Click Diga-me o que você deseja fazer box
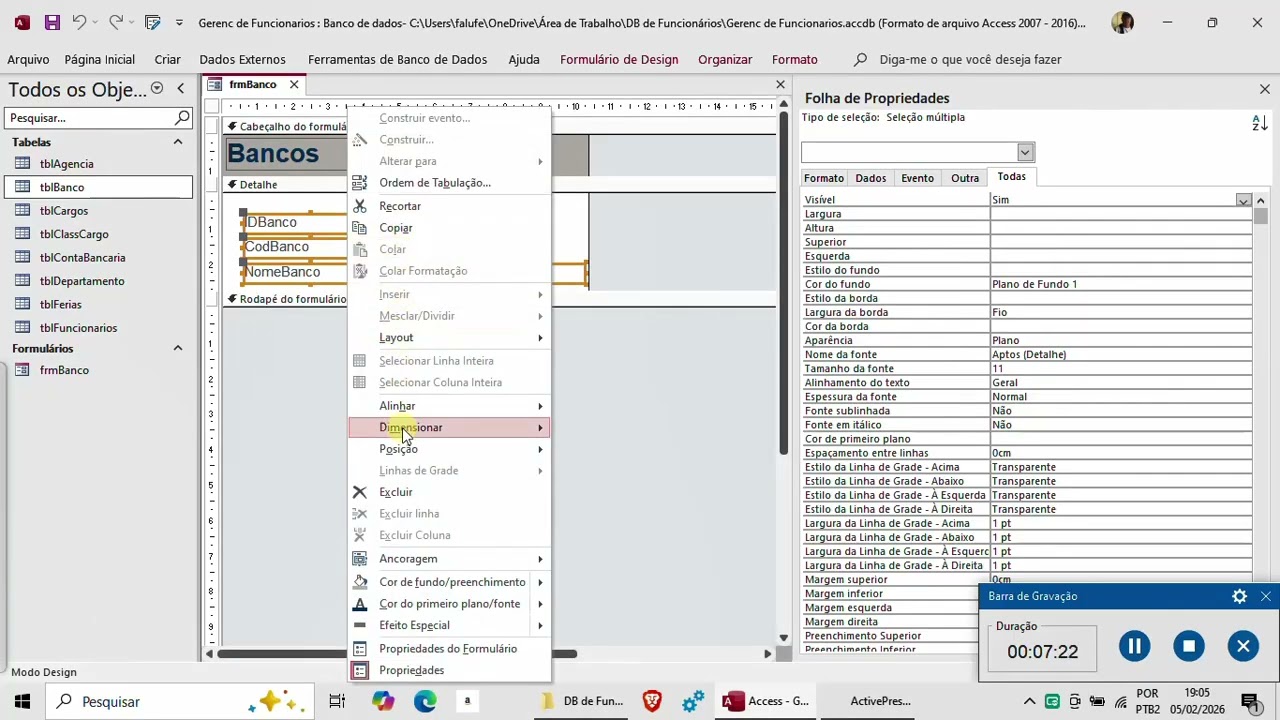Screen dimensions: 1280x720 (x=970, y=60)
